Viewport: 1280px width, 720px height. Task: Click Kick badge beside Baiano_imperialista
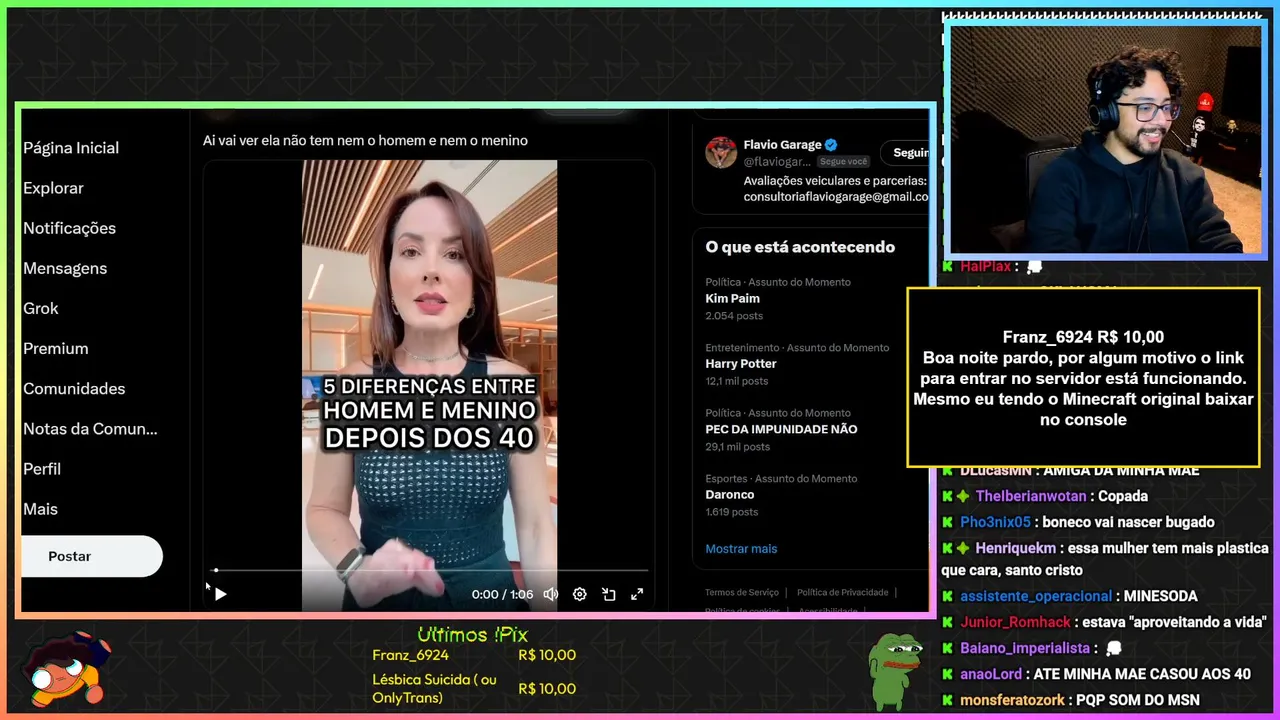[947, 648]
